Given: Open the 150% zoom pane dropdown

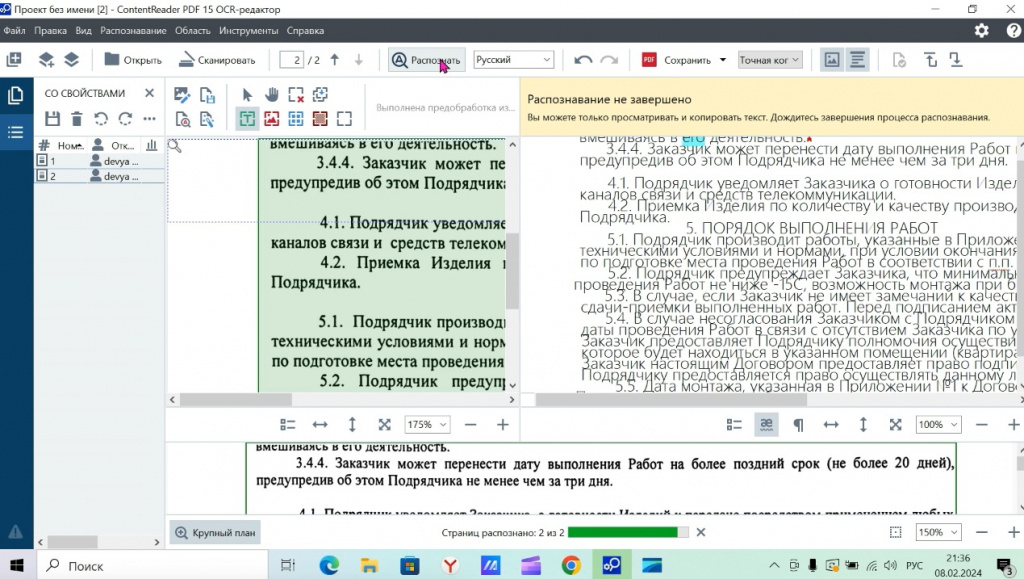Looking at the screenshot, I should click(x=938, y=533).
